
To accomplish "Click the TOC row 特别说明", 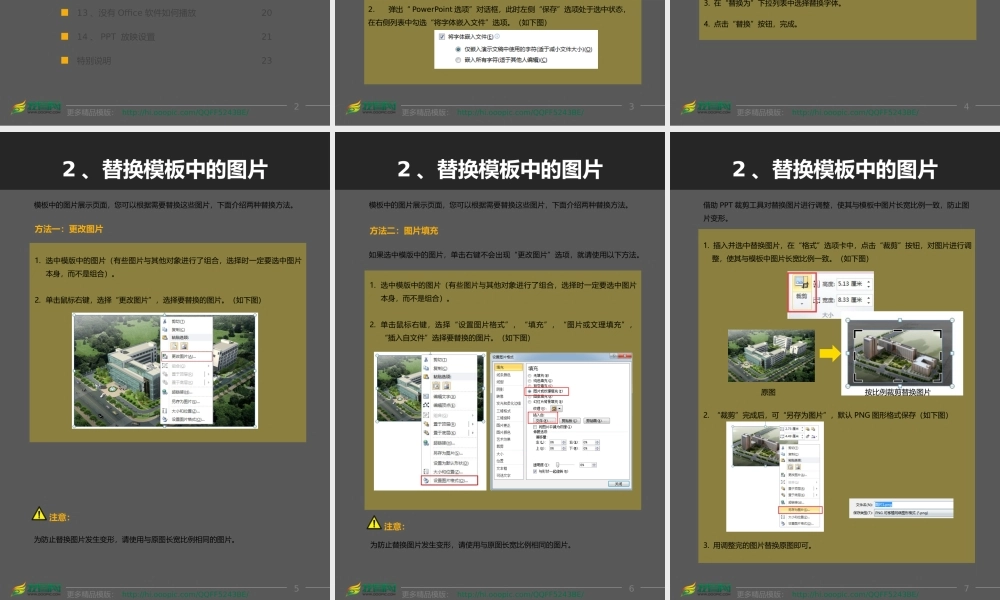I will pyautogui.click(x=166, y=61).
